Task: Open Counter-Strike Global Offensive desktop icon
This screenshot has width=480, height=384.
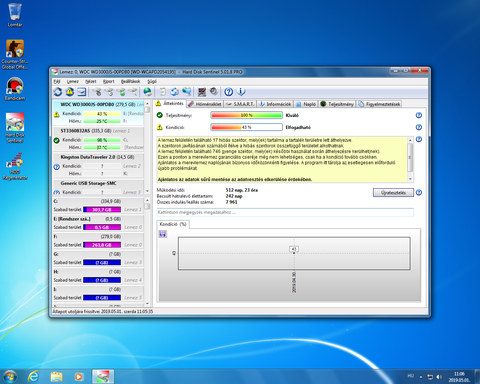Action: [15, 54]
